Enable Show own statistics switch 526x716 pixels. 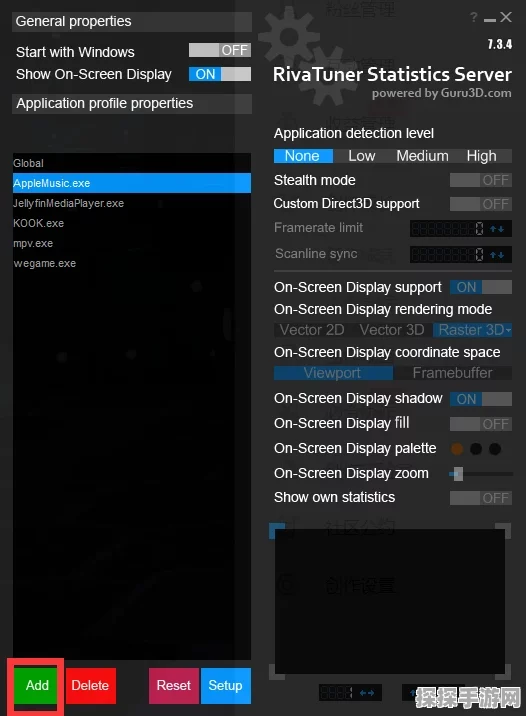pyautogui.click(x=481, y=498)
